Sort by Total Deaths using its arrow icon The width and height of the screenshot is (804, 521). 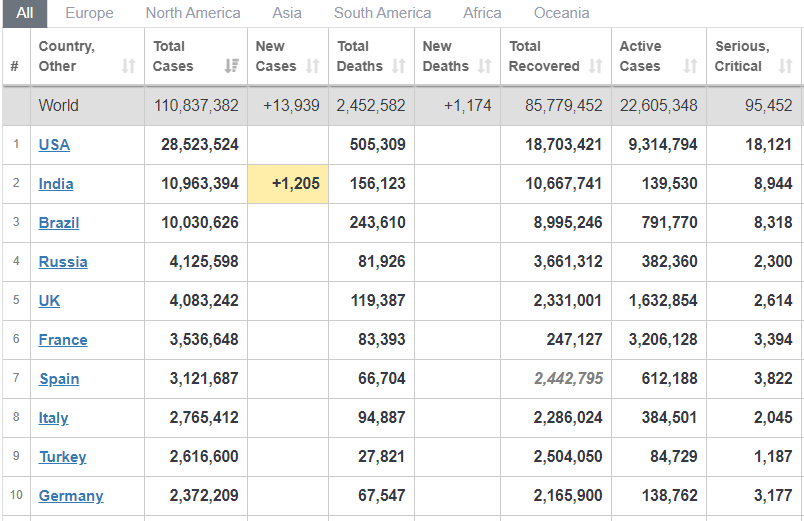pos(398,67)
